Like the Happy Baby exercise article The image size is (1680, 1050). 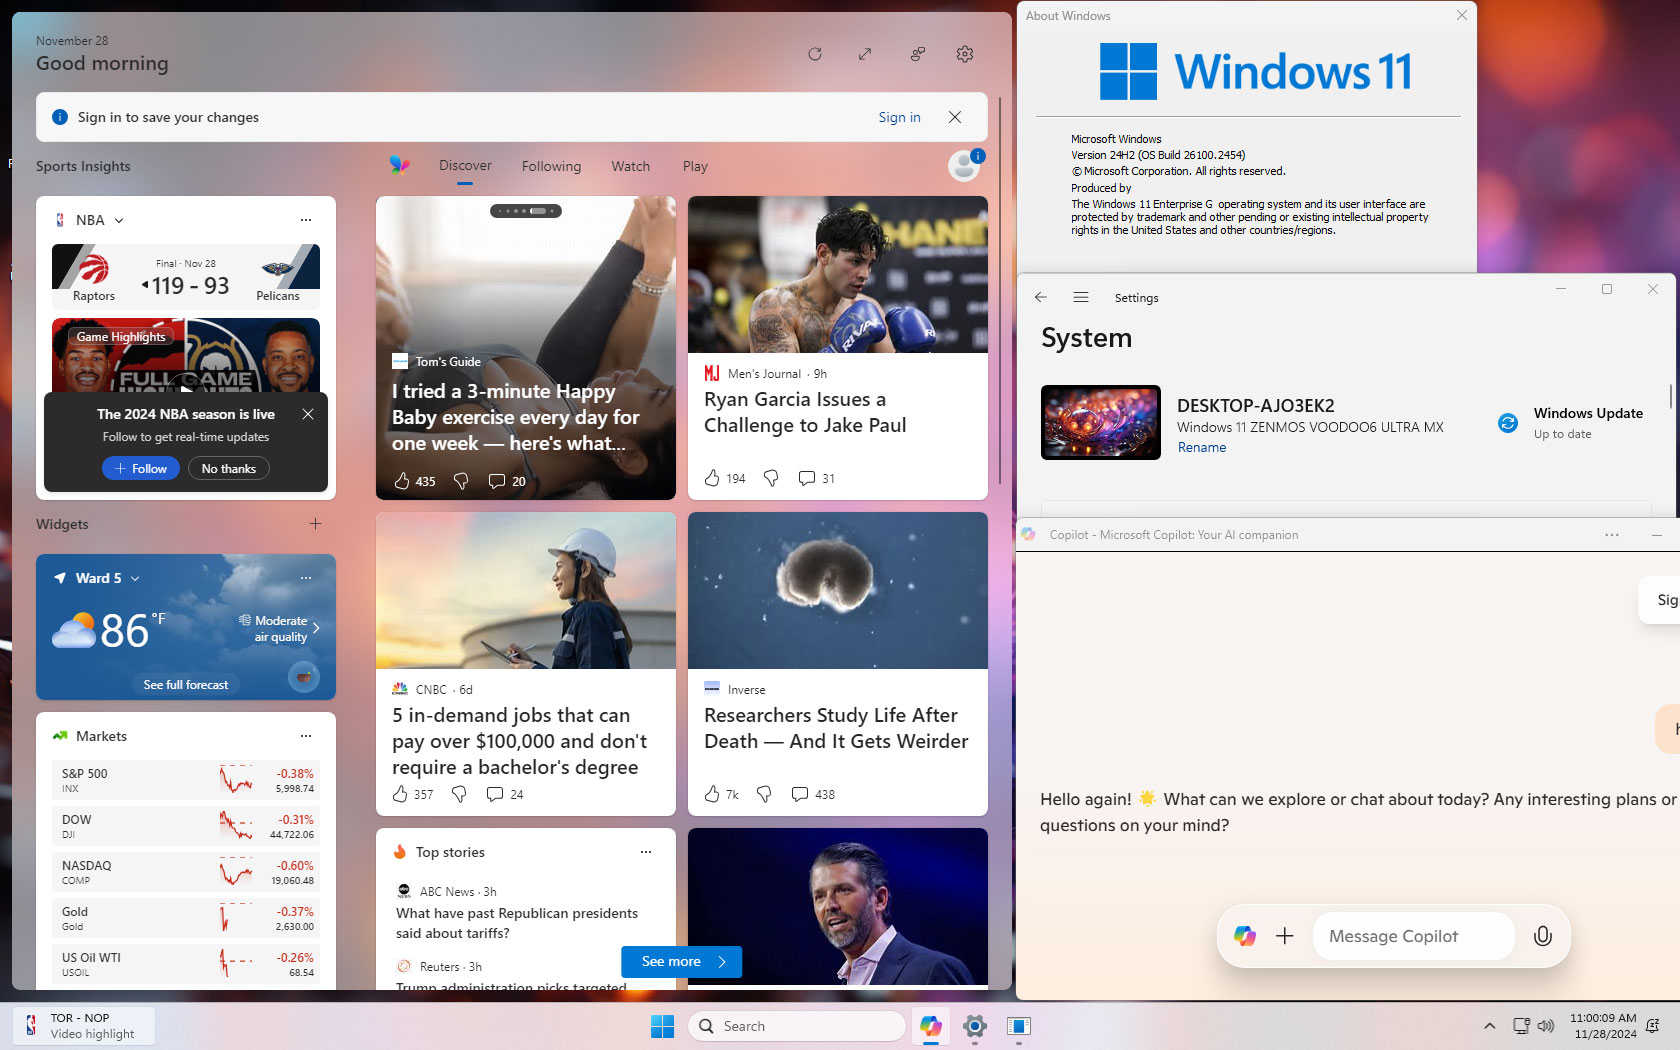click(x=402, y=481)
